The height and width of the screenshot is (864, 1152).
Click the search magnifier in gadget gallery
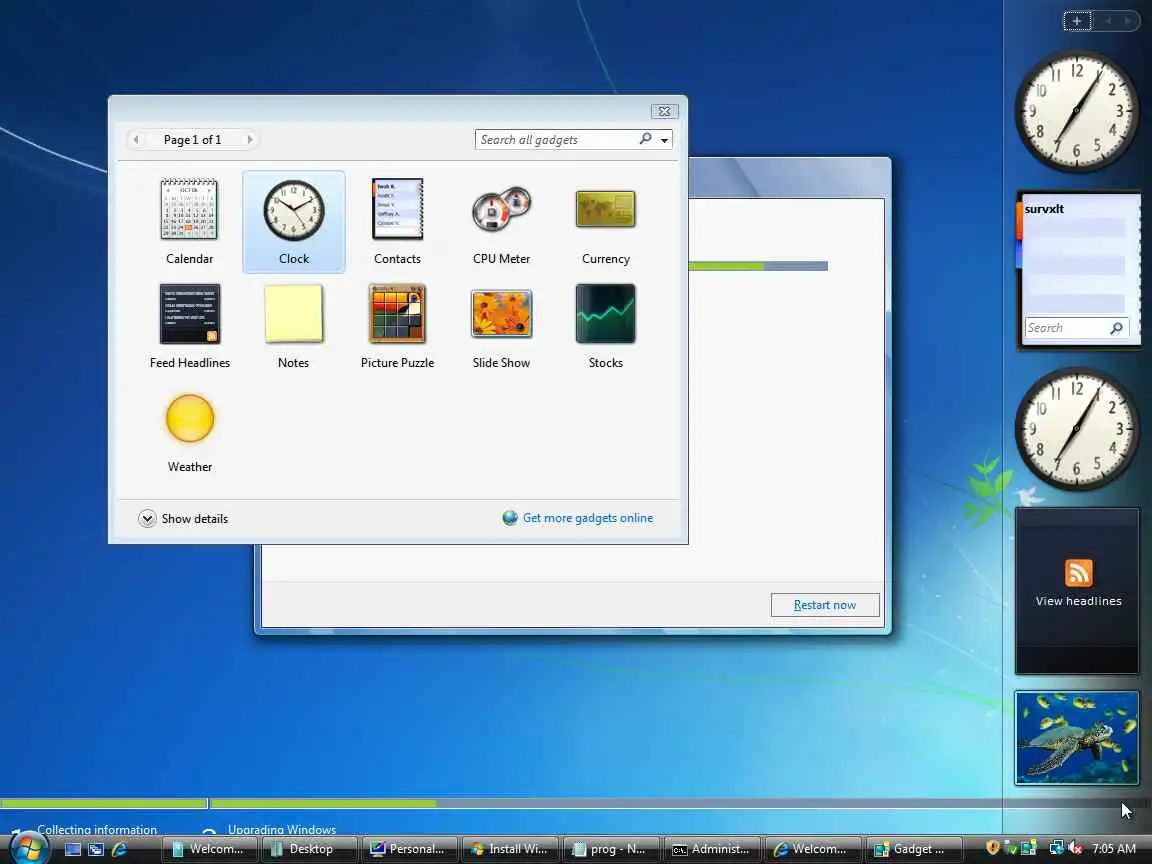click(x=645, y=139)
